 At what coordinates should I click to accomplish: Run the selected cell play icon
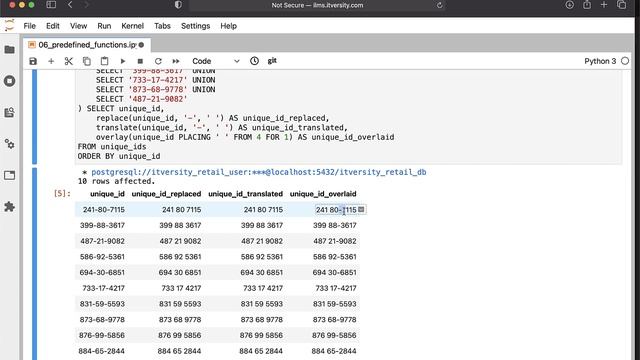tap(122, 61)
